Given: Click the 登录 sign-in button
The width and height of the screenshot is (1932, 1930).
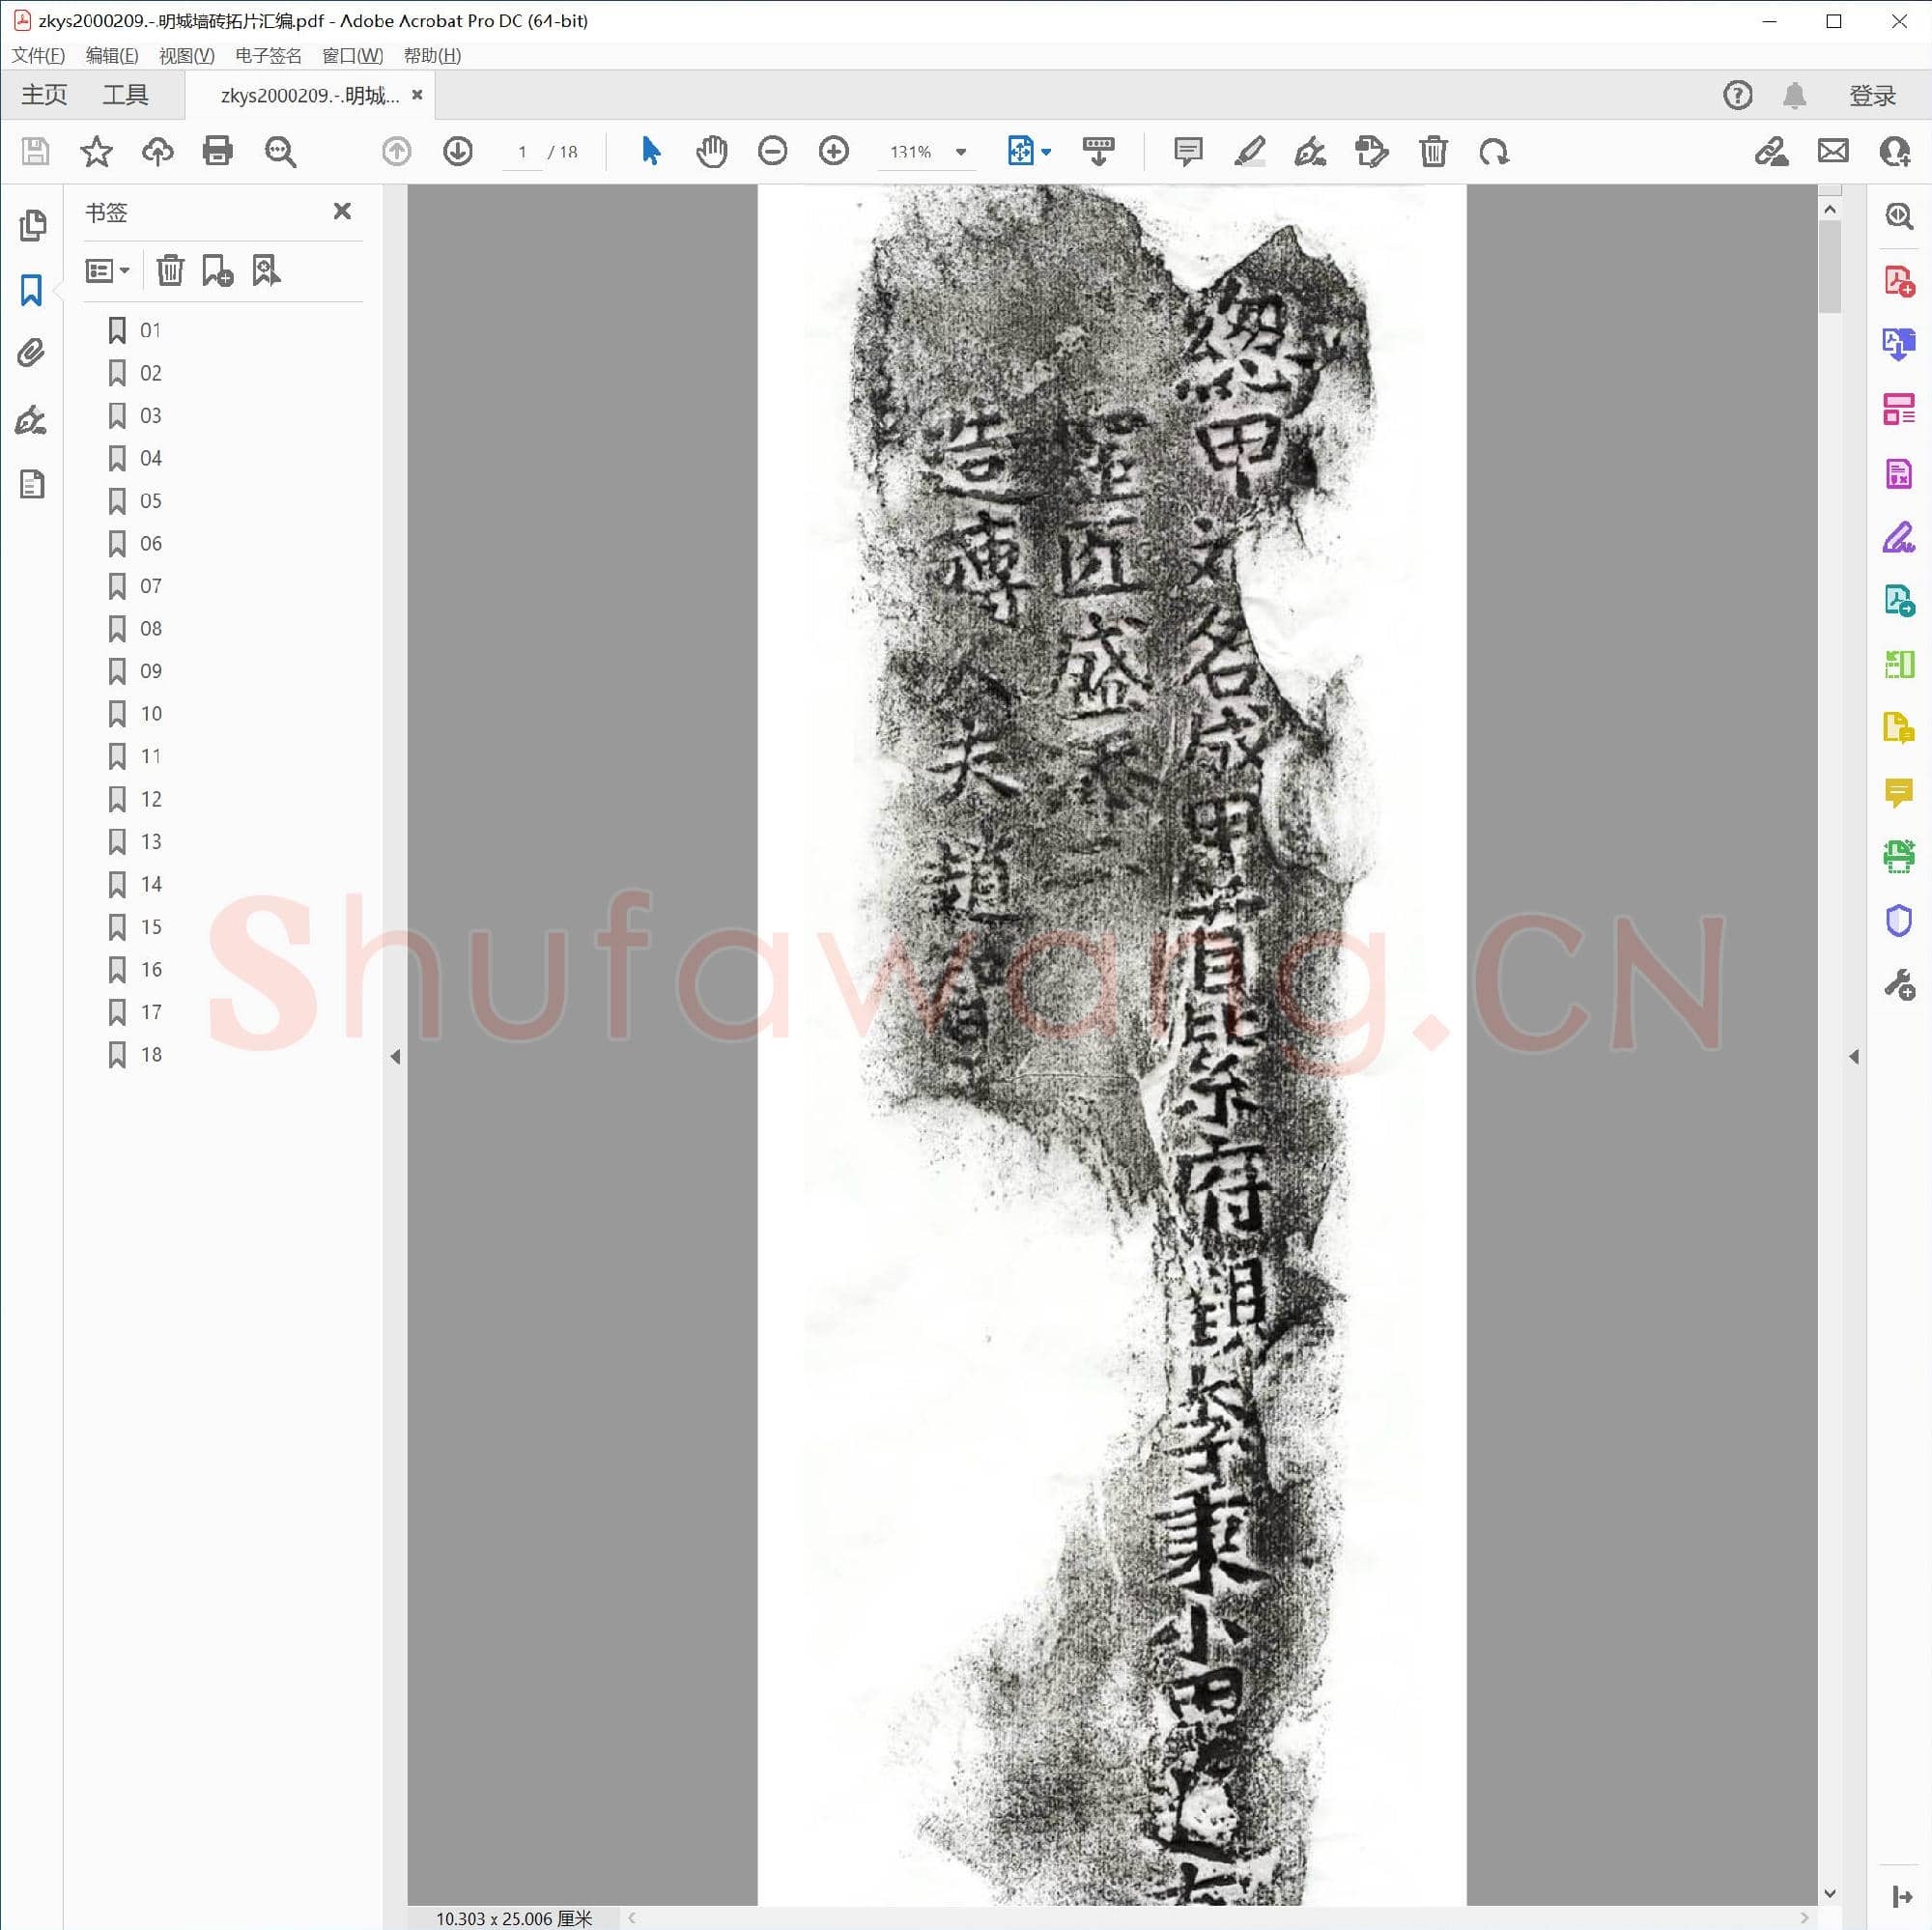Looking at the screenshot, I should tap(1872, 95).
